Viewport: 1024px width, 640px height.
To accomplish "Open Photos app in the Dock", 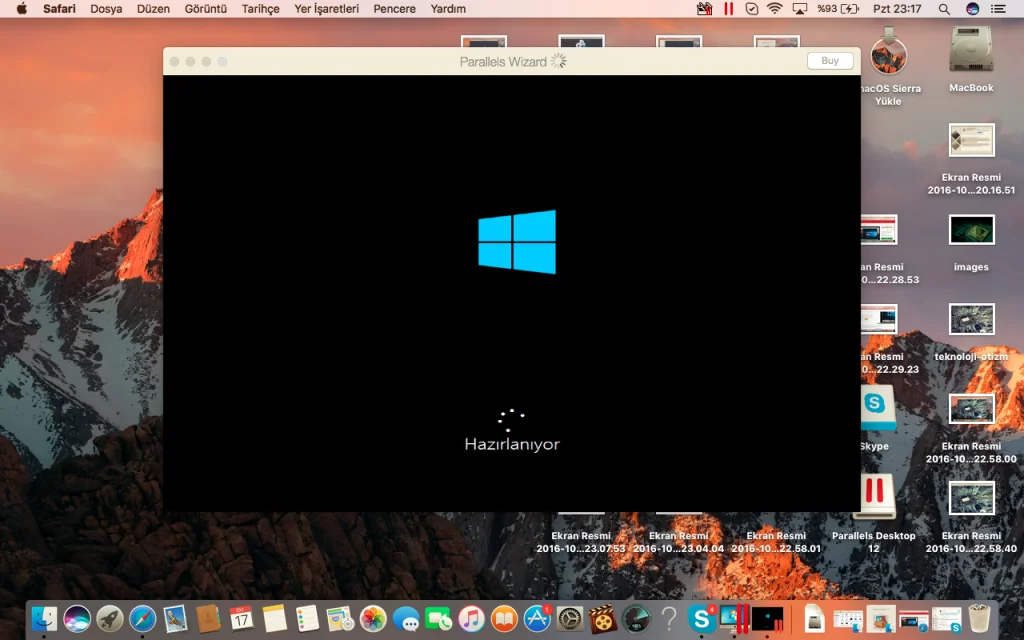I will (x=373, y=619).
